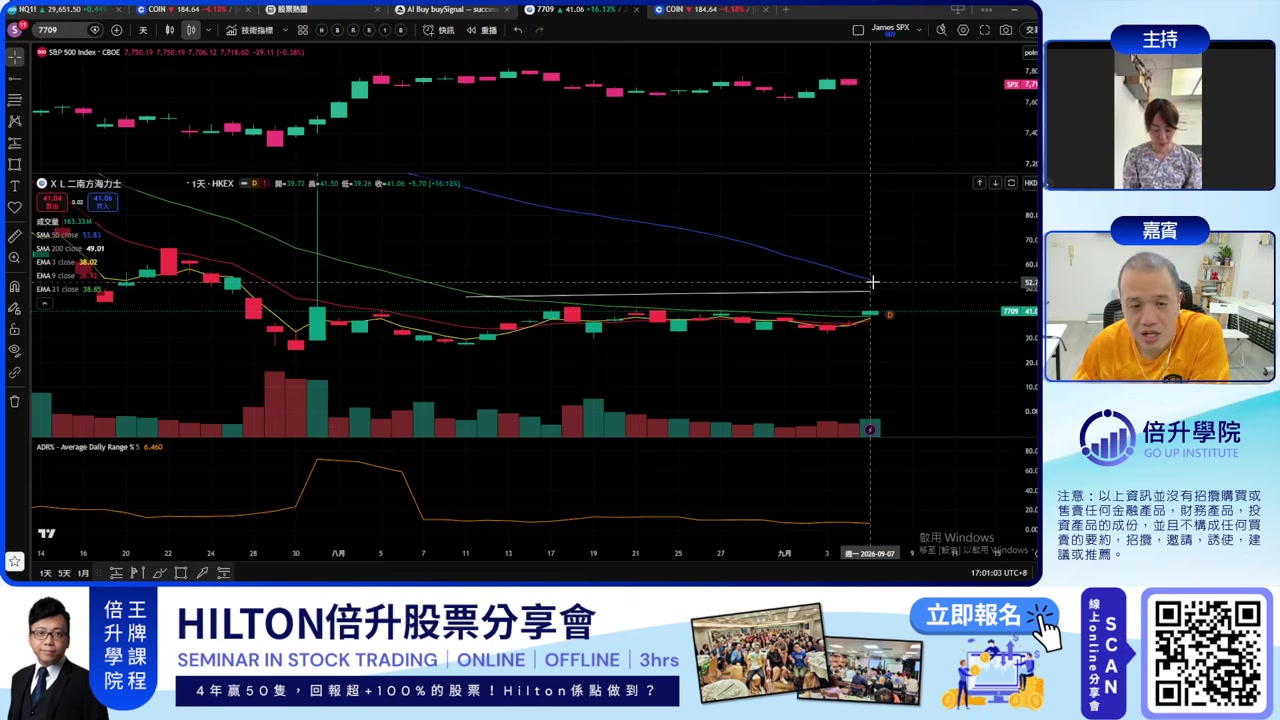Start bar replay with 重播 button

point(482,30)
